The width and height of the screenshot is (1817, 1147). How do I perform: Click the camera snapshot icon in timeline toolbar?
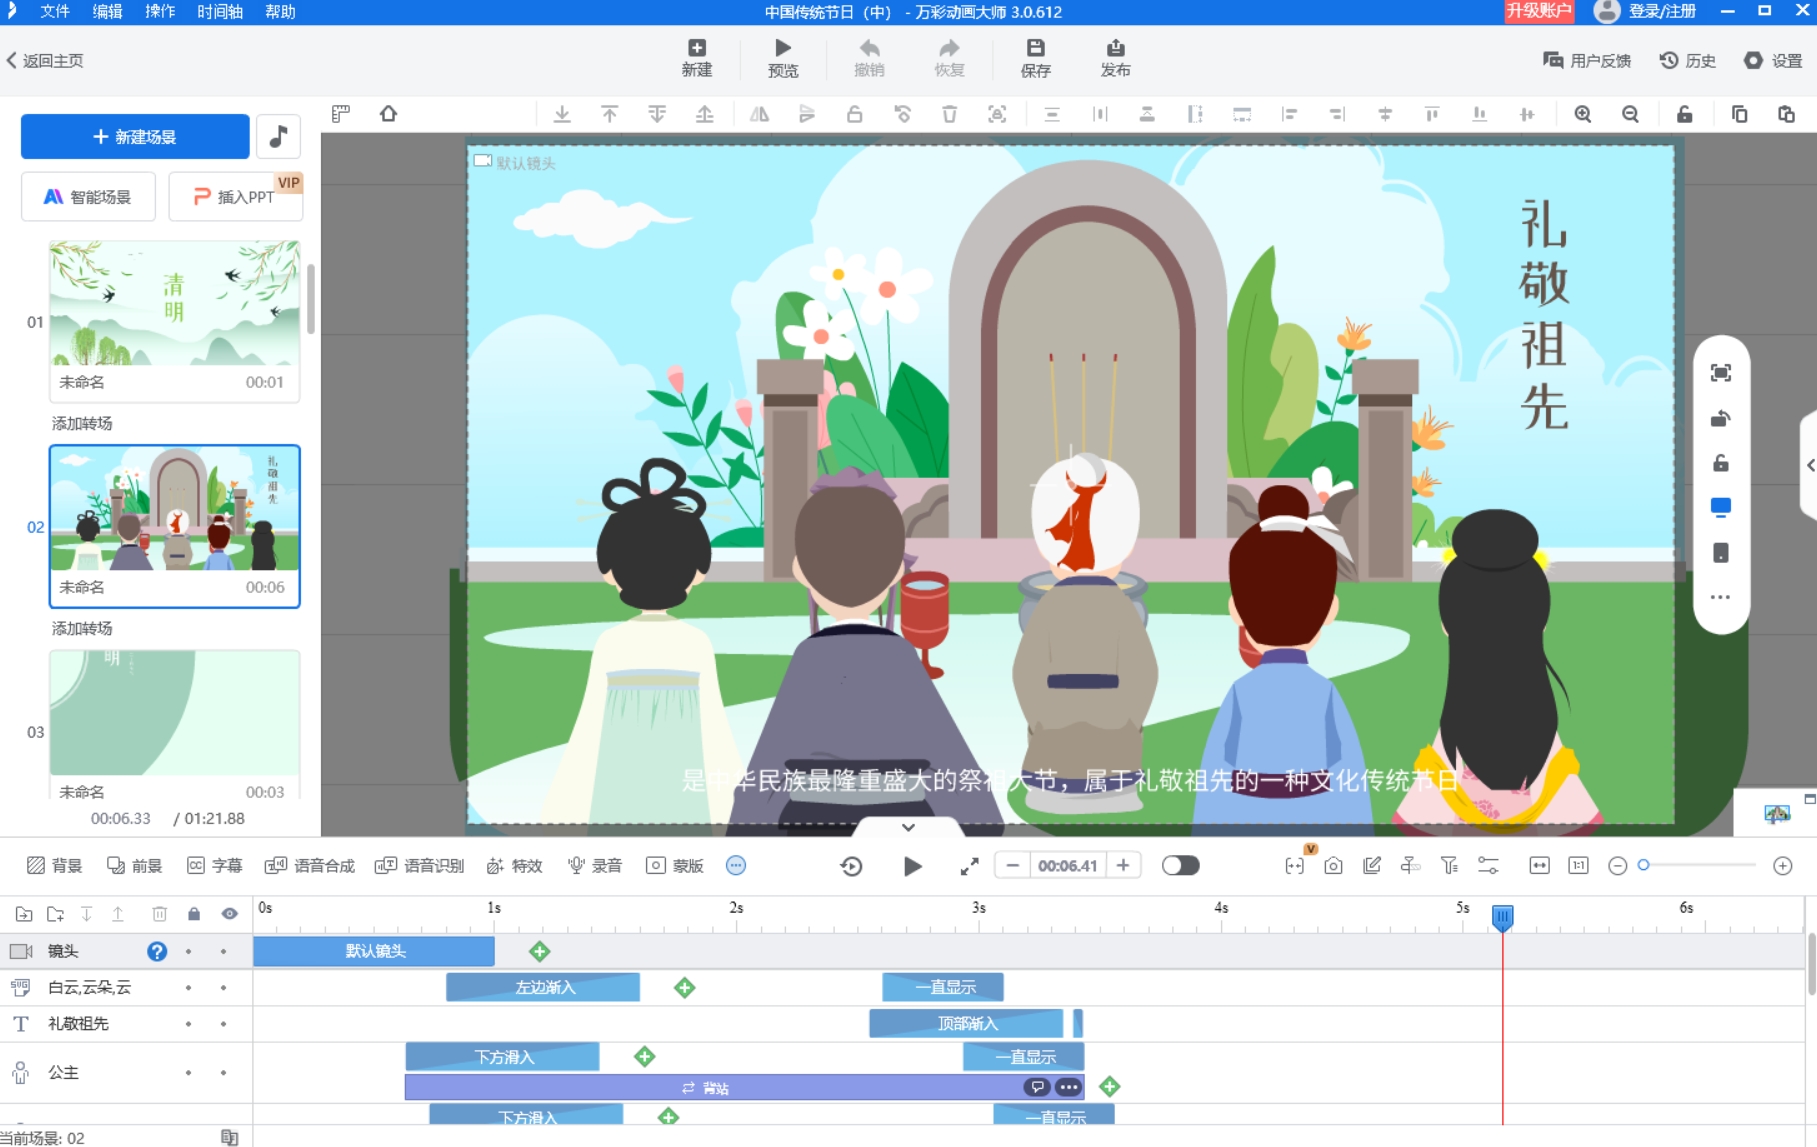click(1333, 866)
